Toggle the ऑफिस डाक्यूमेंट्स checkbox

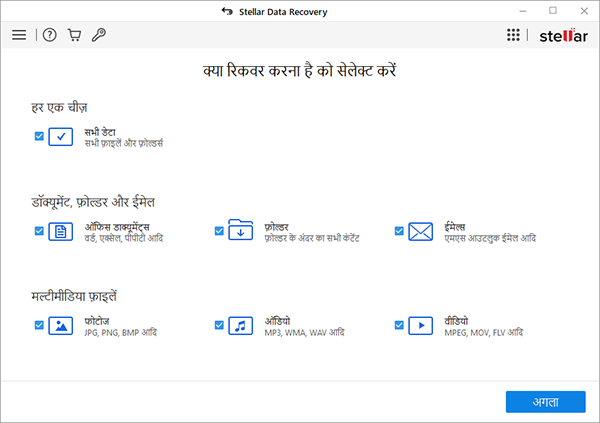point(39,231)
